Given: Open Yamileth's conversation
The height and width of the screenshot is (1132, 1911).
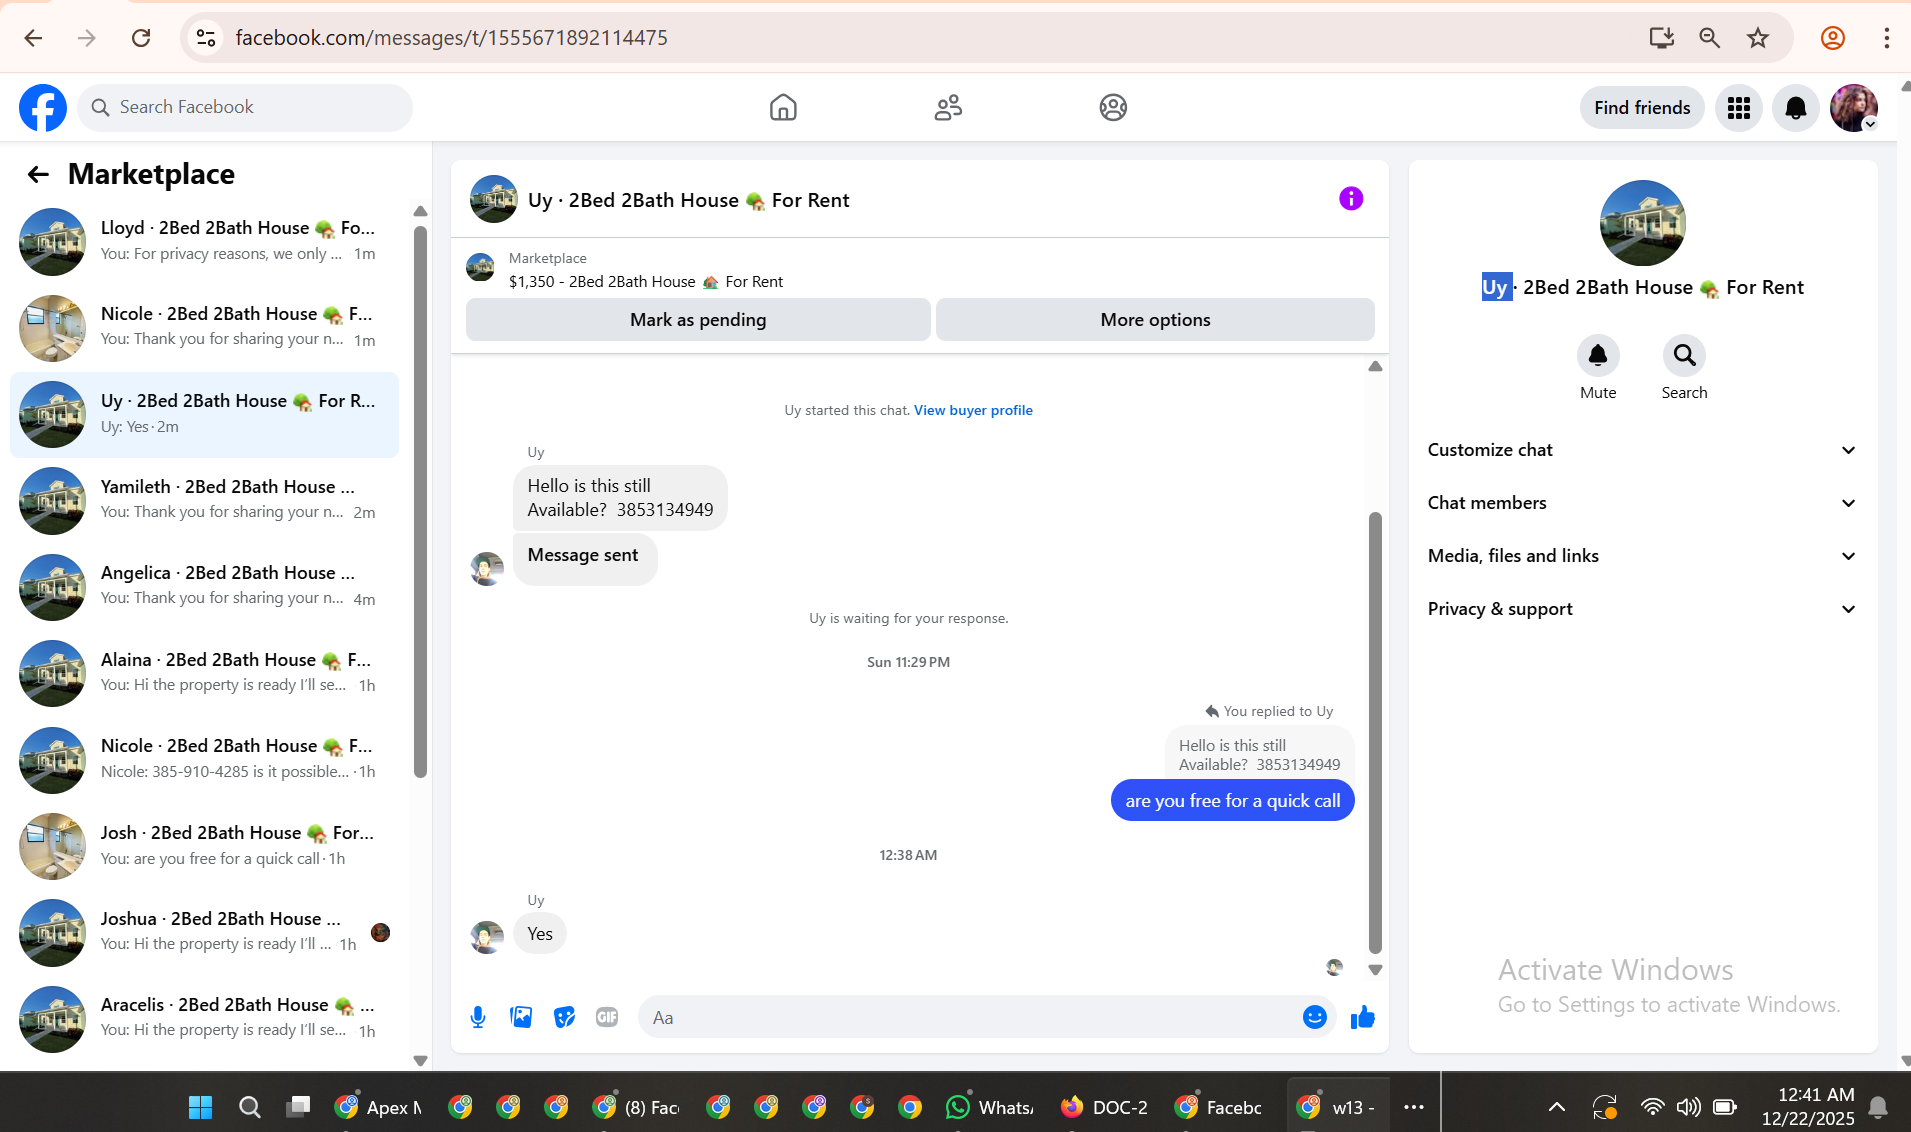Looking at the screenshot, I should pyautogui.click(x=204, y=501).
